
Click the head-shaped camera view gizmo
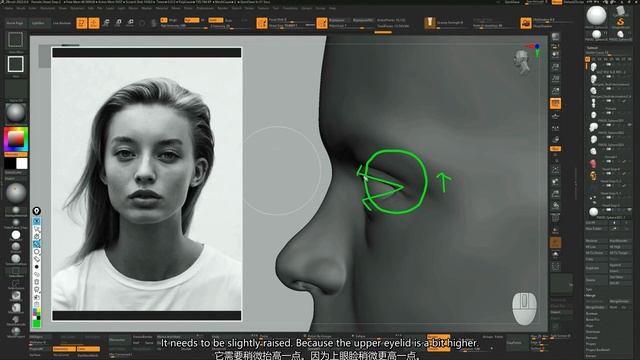coord(522,62)
